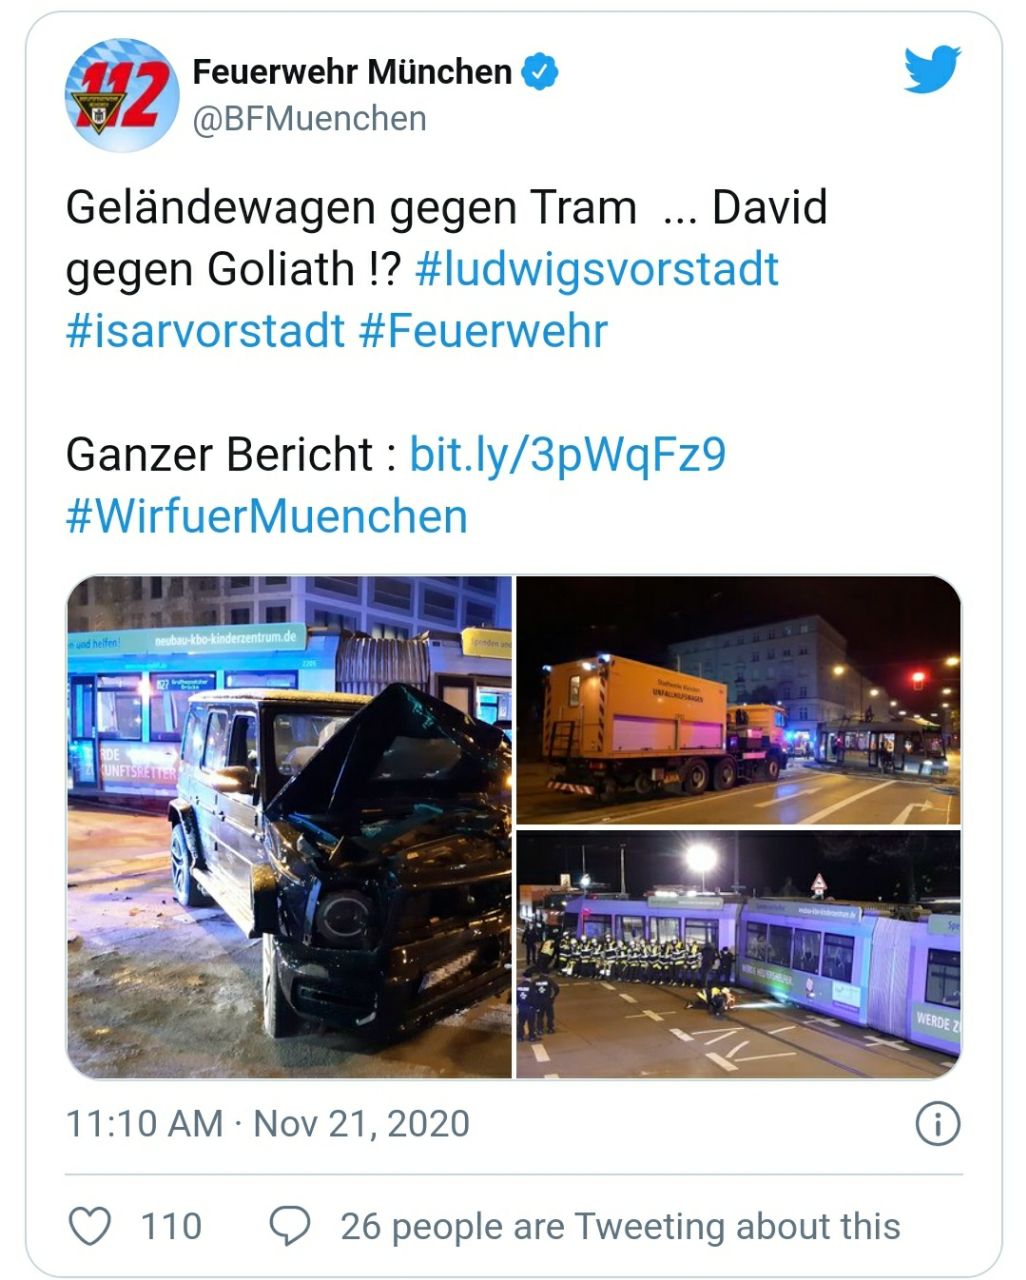
Task: Open the #WirfuerMuenchen hashtag
Action: click(x=267, y=517)
